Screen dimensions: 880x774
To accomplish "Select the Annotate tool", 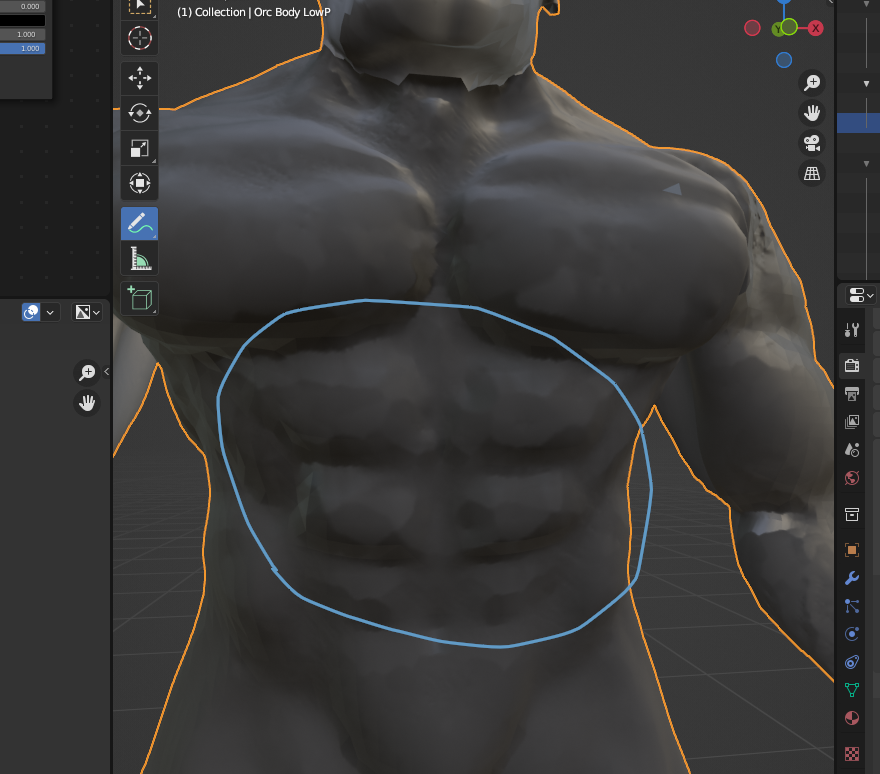I will pos(139,223).
